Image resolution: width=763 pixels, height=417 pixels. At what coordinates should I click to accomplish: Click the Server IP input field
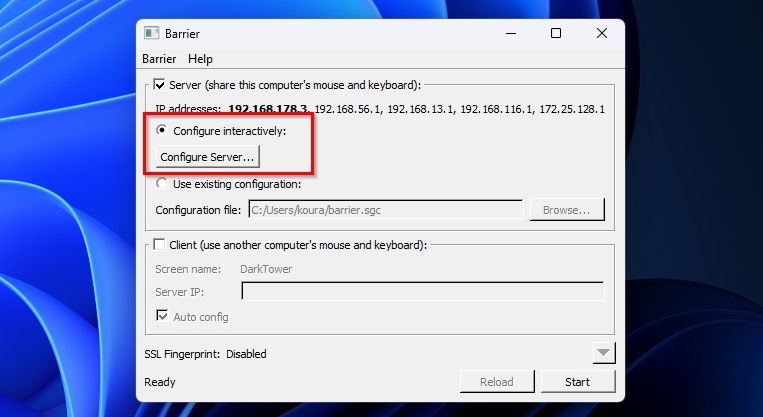click(x=423, y=291)
